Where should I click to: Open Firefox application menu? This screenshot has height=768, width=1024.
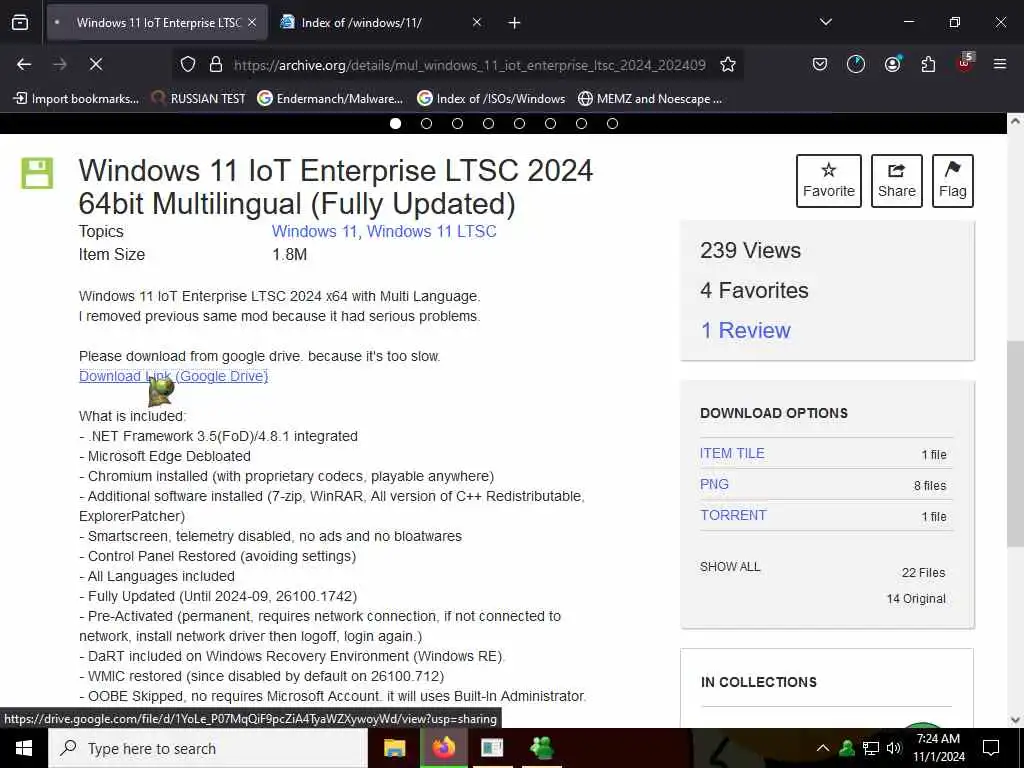[x=1000, y=64]
